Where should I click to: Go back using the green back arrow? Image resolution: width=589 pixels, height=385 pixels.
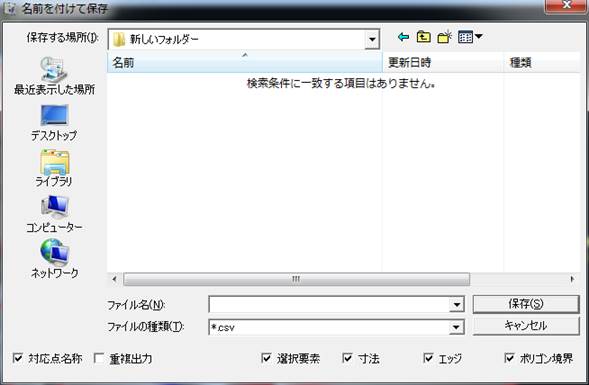click(403, 37)
